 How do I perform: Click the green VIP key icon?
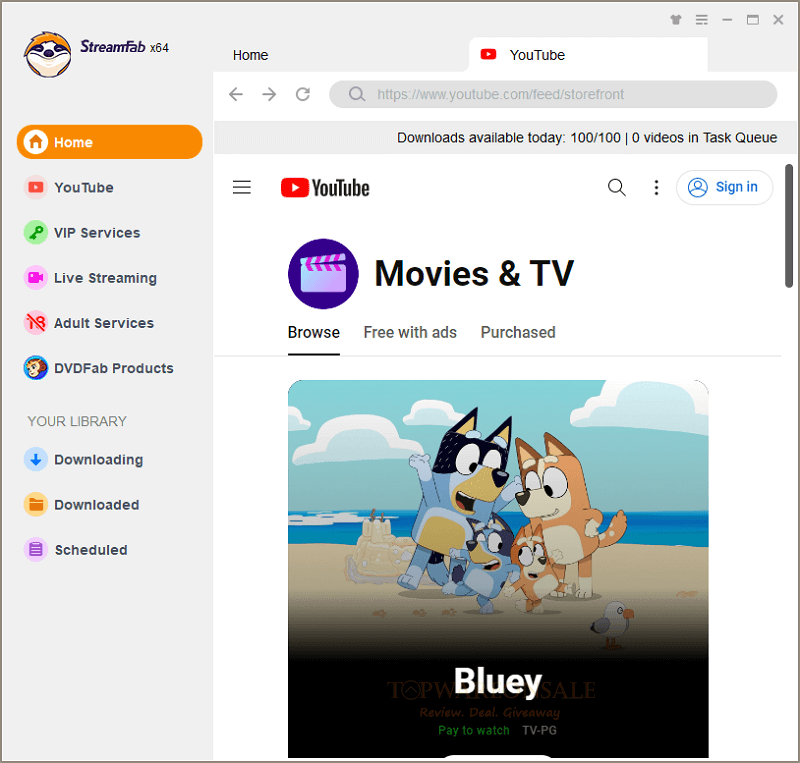(x=36, y=233)
